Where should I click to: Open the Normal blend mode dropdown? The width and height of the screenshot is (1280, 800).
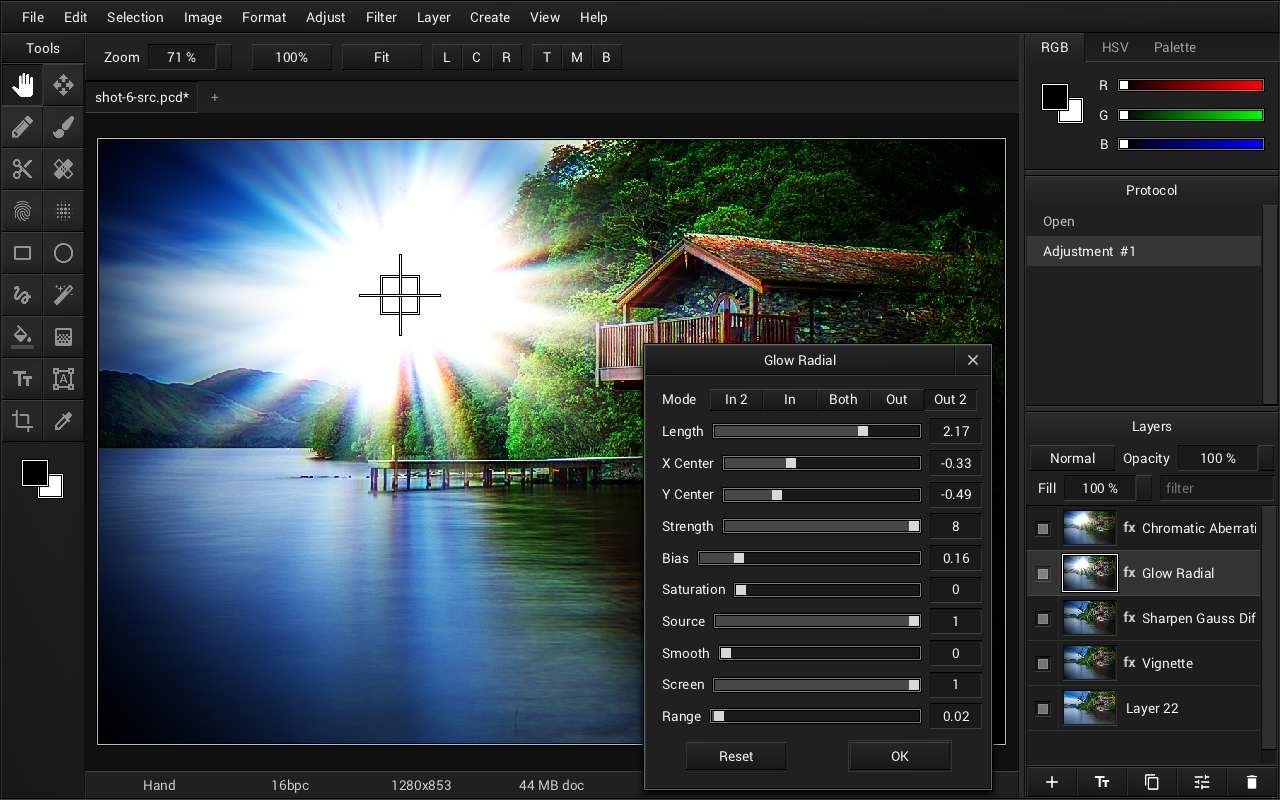click(1072, 458)
